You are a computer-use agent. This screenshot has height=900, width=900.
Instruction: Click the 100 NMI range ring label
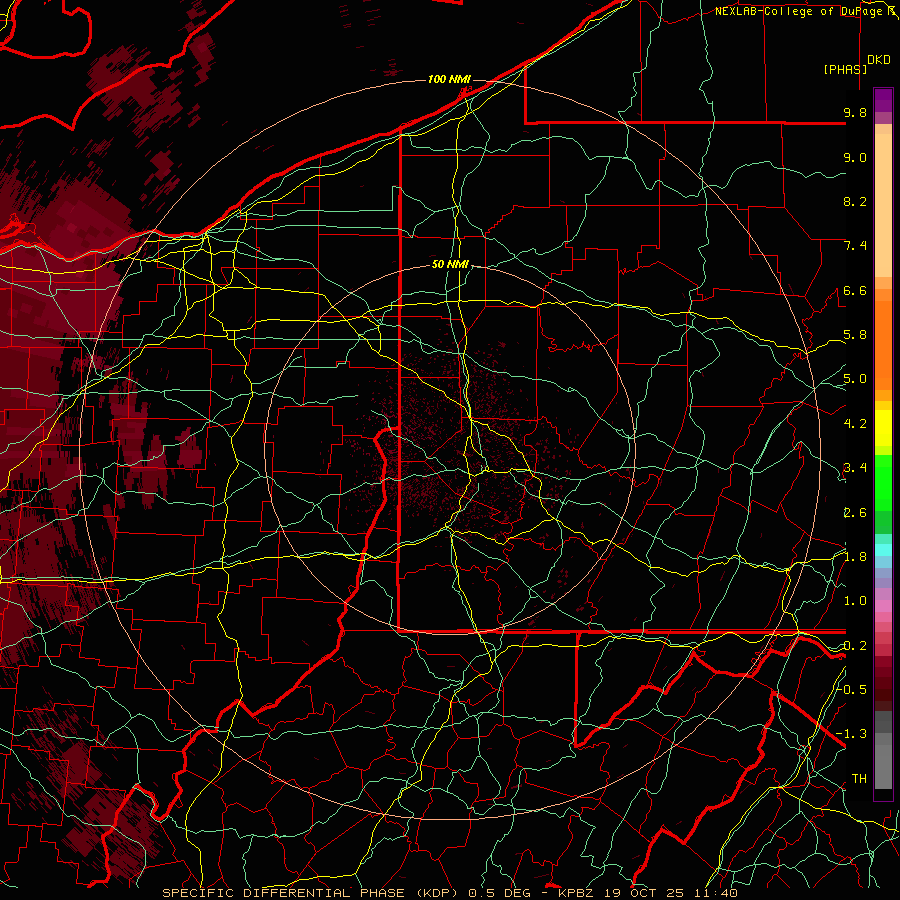tap(449, 79)
